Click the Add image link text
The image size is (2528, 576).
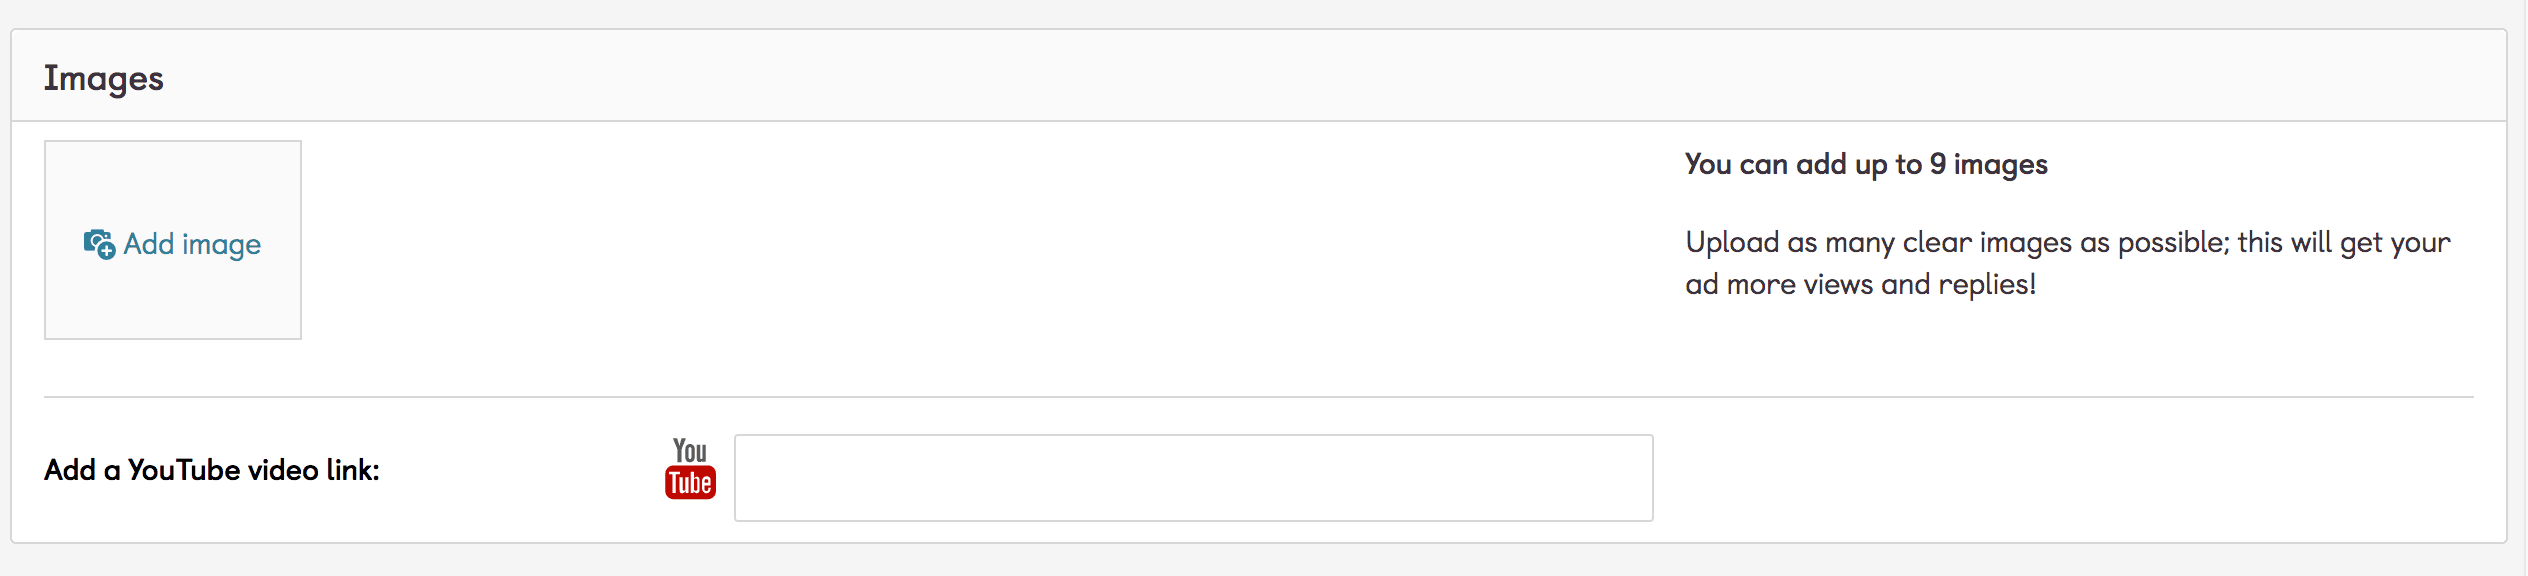click(192, 244)
